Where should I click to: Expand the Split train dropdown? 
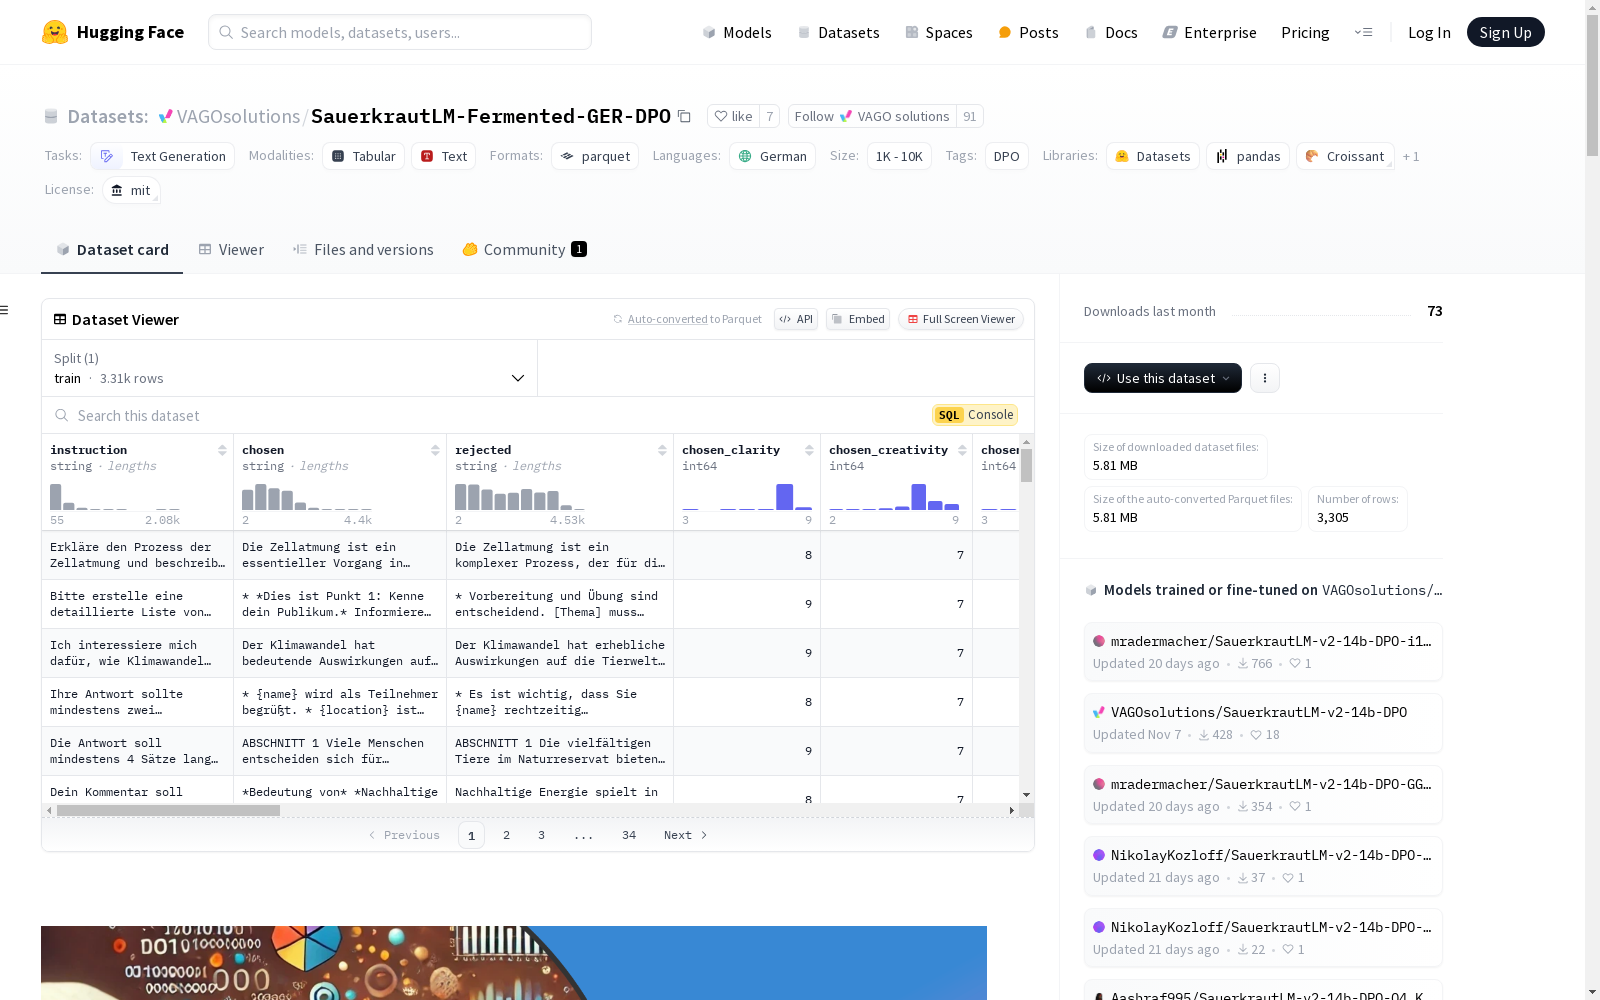point(290,368)
